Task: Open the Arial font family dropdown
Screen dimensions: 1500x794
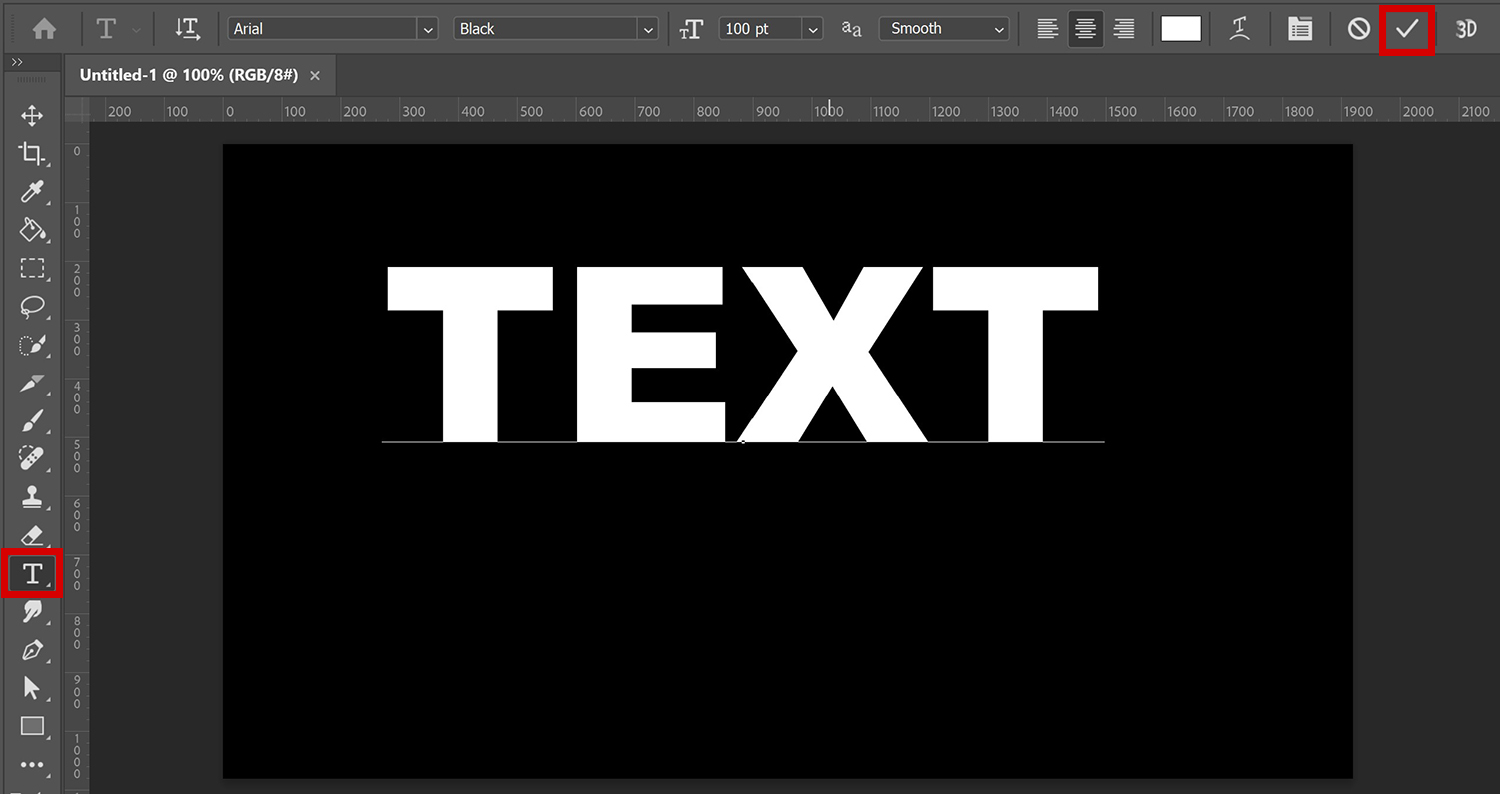Action: tap(427, 28)
